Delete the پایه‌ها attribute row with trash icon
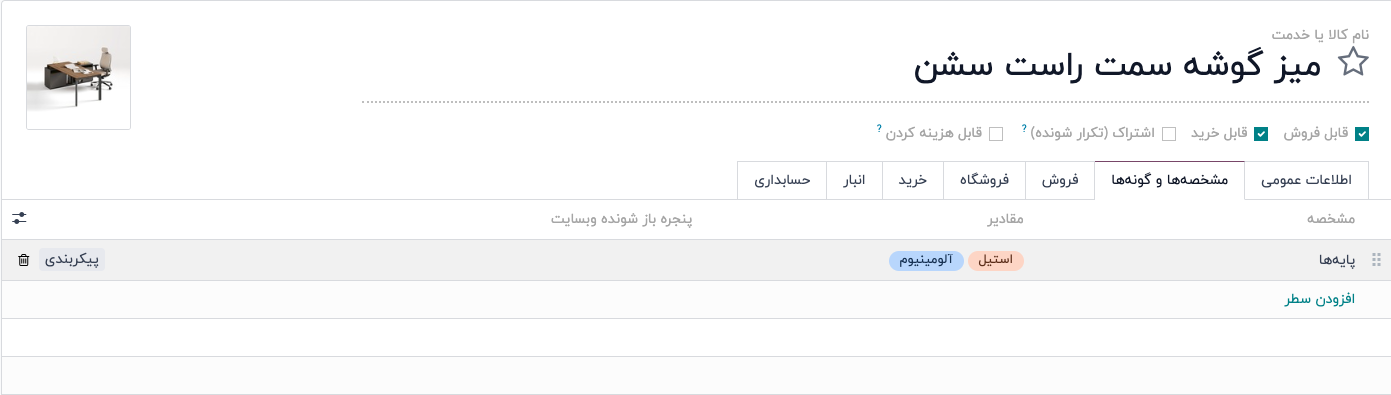 pos(24,260)
